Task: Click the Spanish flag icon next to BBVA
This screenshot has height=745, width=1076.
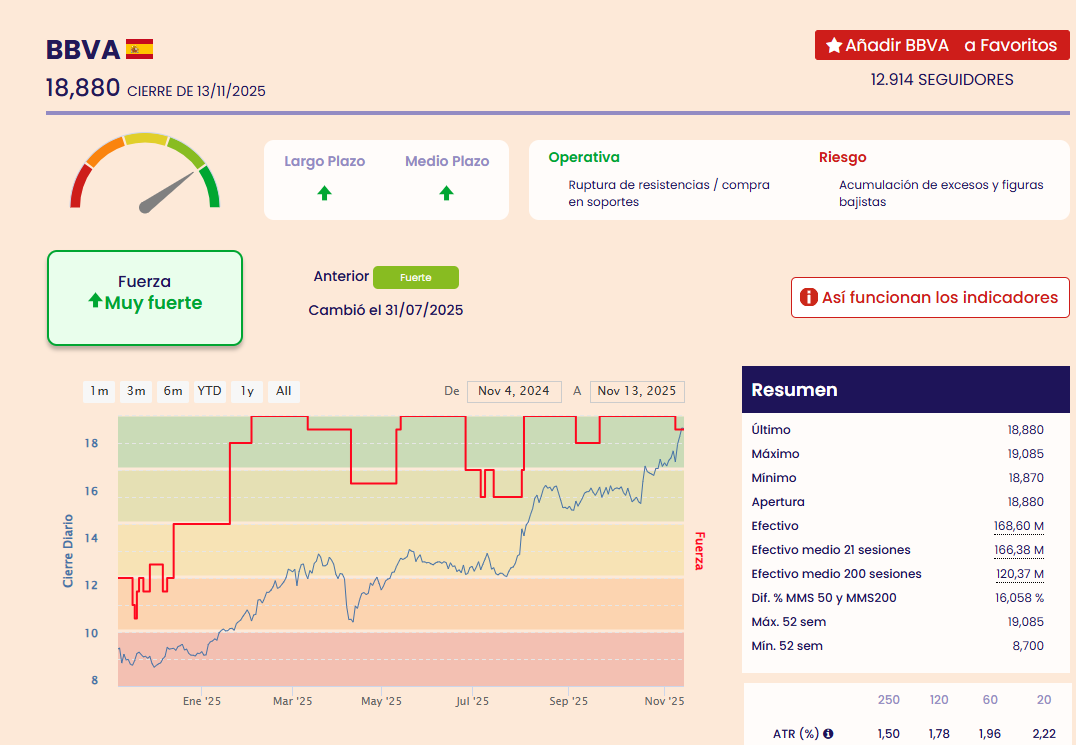Action: 139,49
